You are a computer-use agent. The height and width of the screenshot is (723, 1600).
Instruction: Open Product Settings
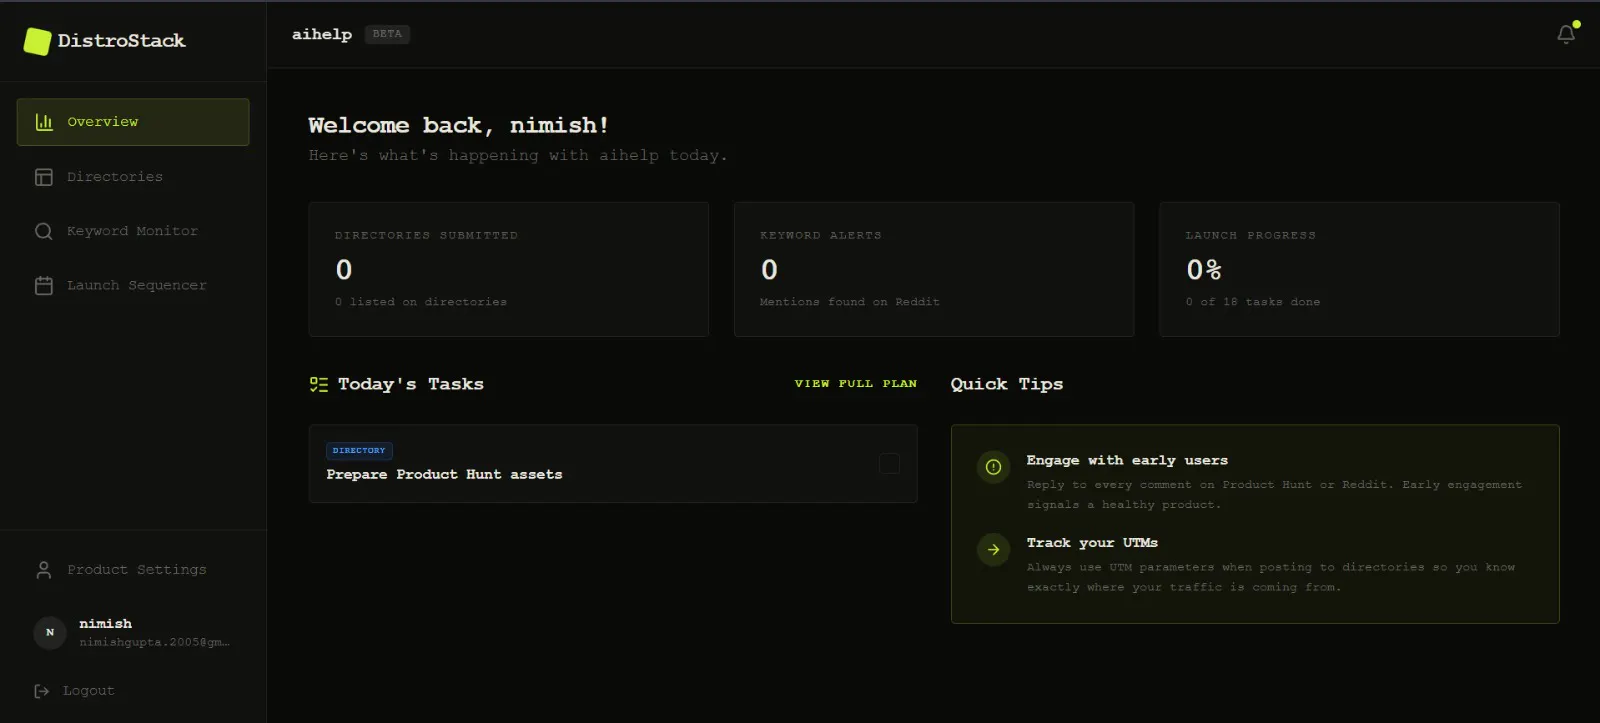click(133, 570)
